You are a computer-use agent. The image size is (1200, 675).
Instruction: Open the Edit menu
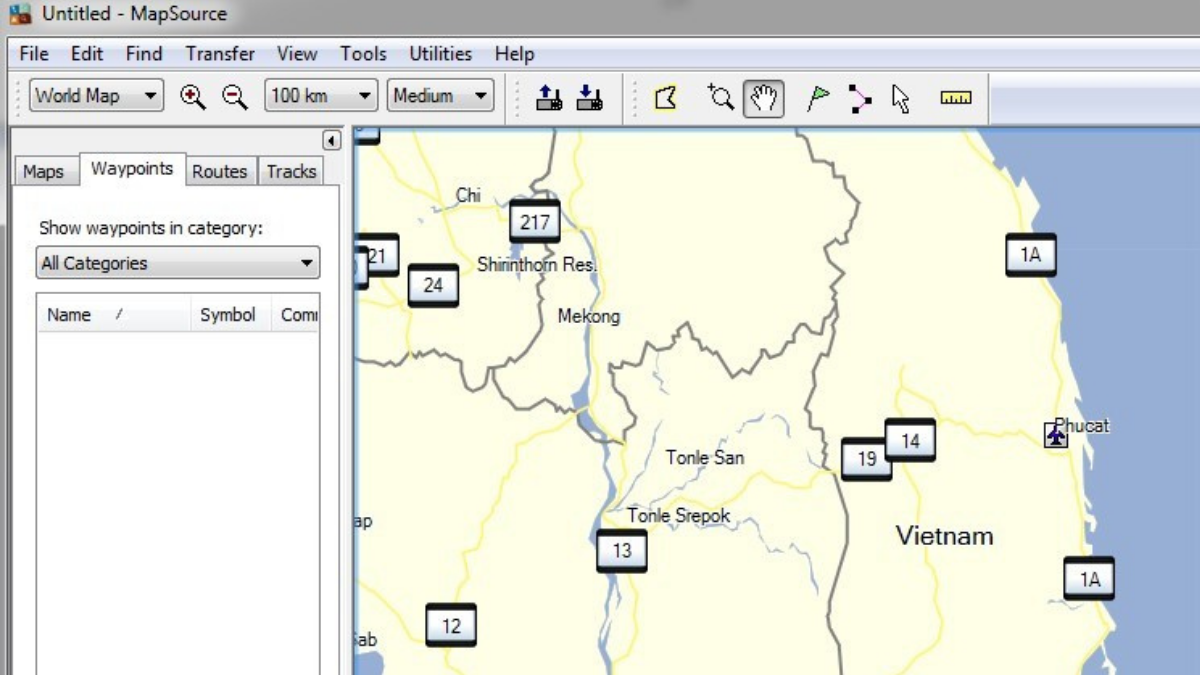[87, 54]
